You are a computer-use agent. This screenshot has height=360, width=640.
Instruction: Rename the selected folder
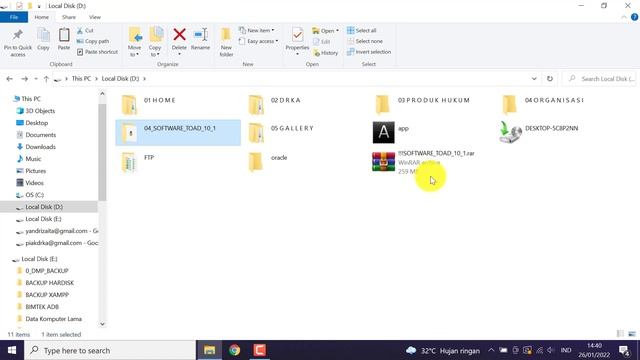[x=200, y=40]
